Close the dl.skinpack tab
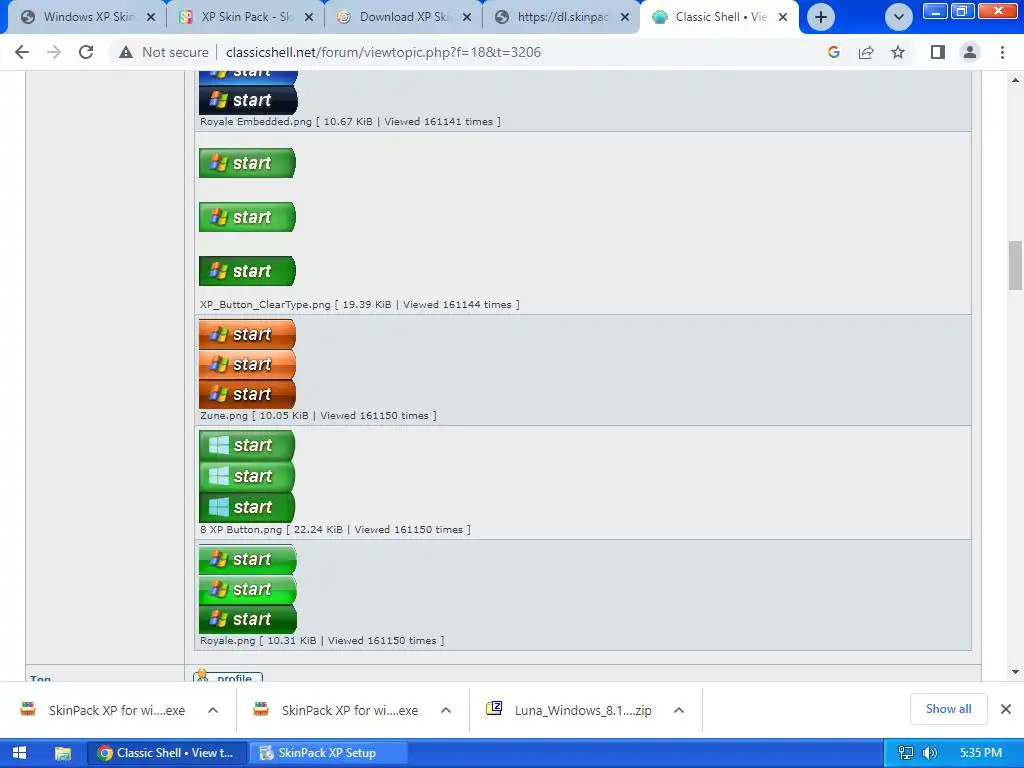1024x768 pixels. coord(625,17)
